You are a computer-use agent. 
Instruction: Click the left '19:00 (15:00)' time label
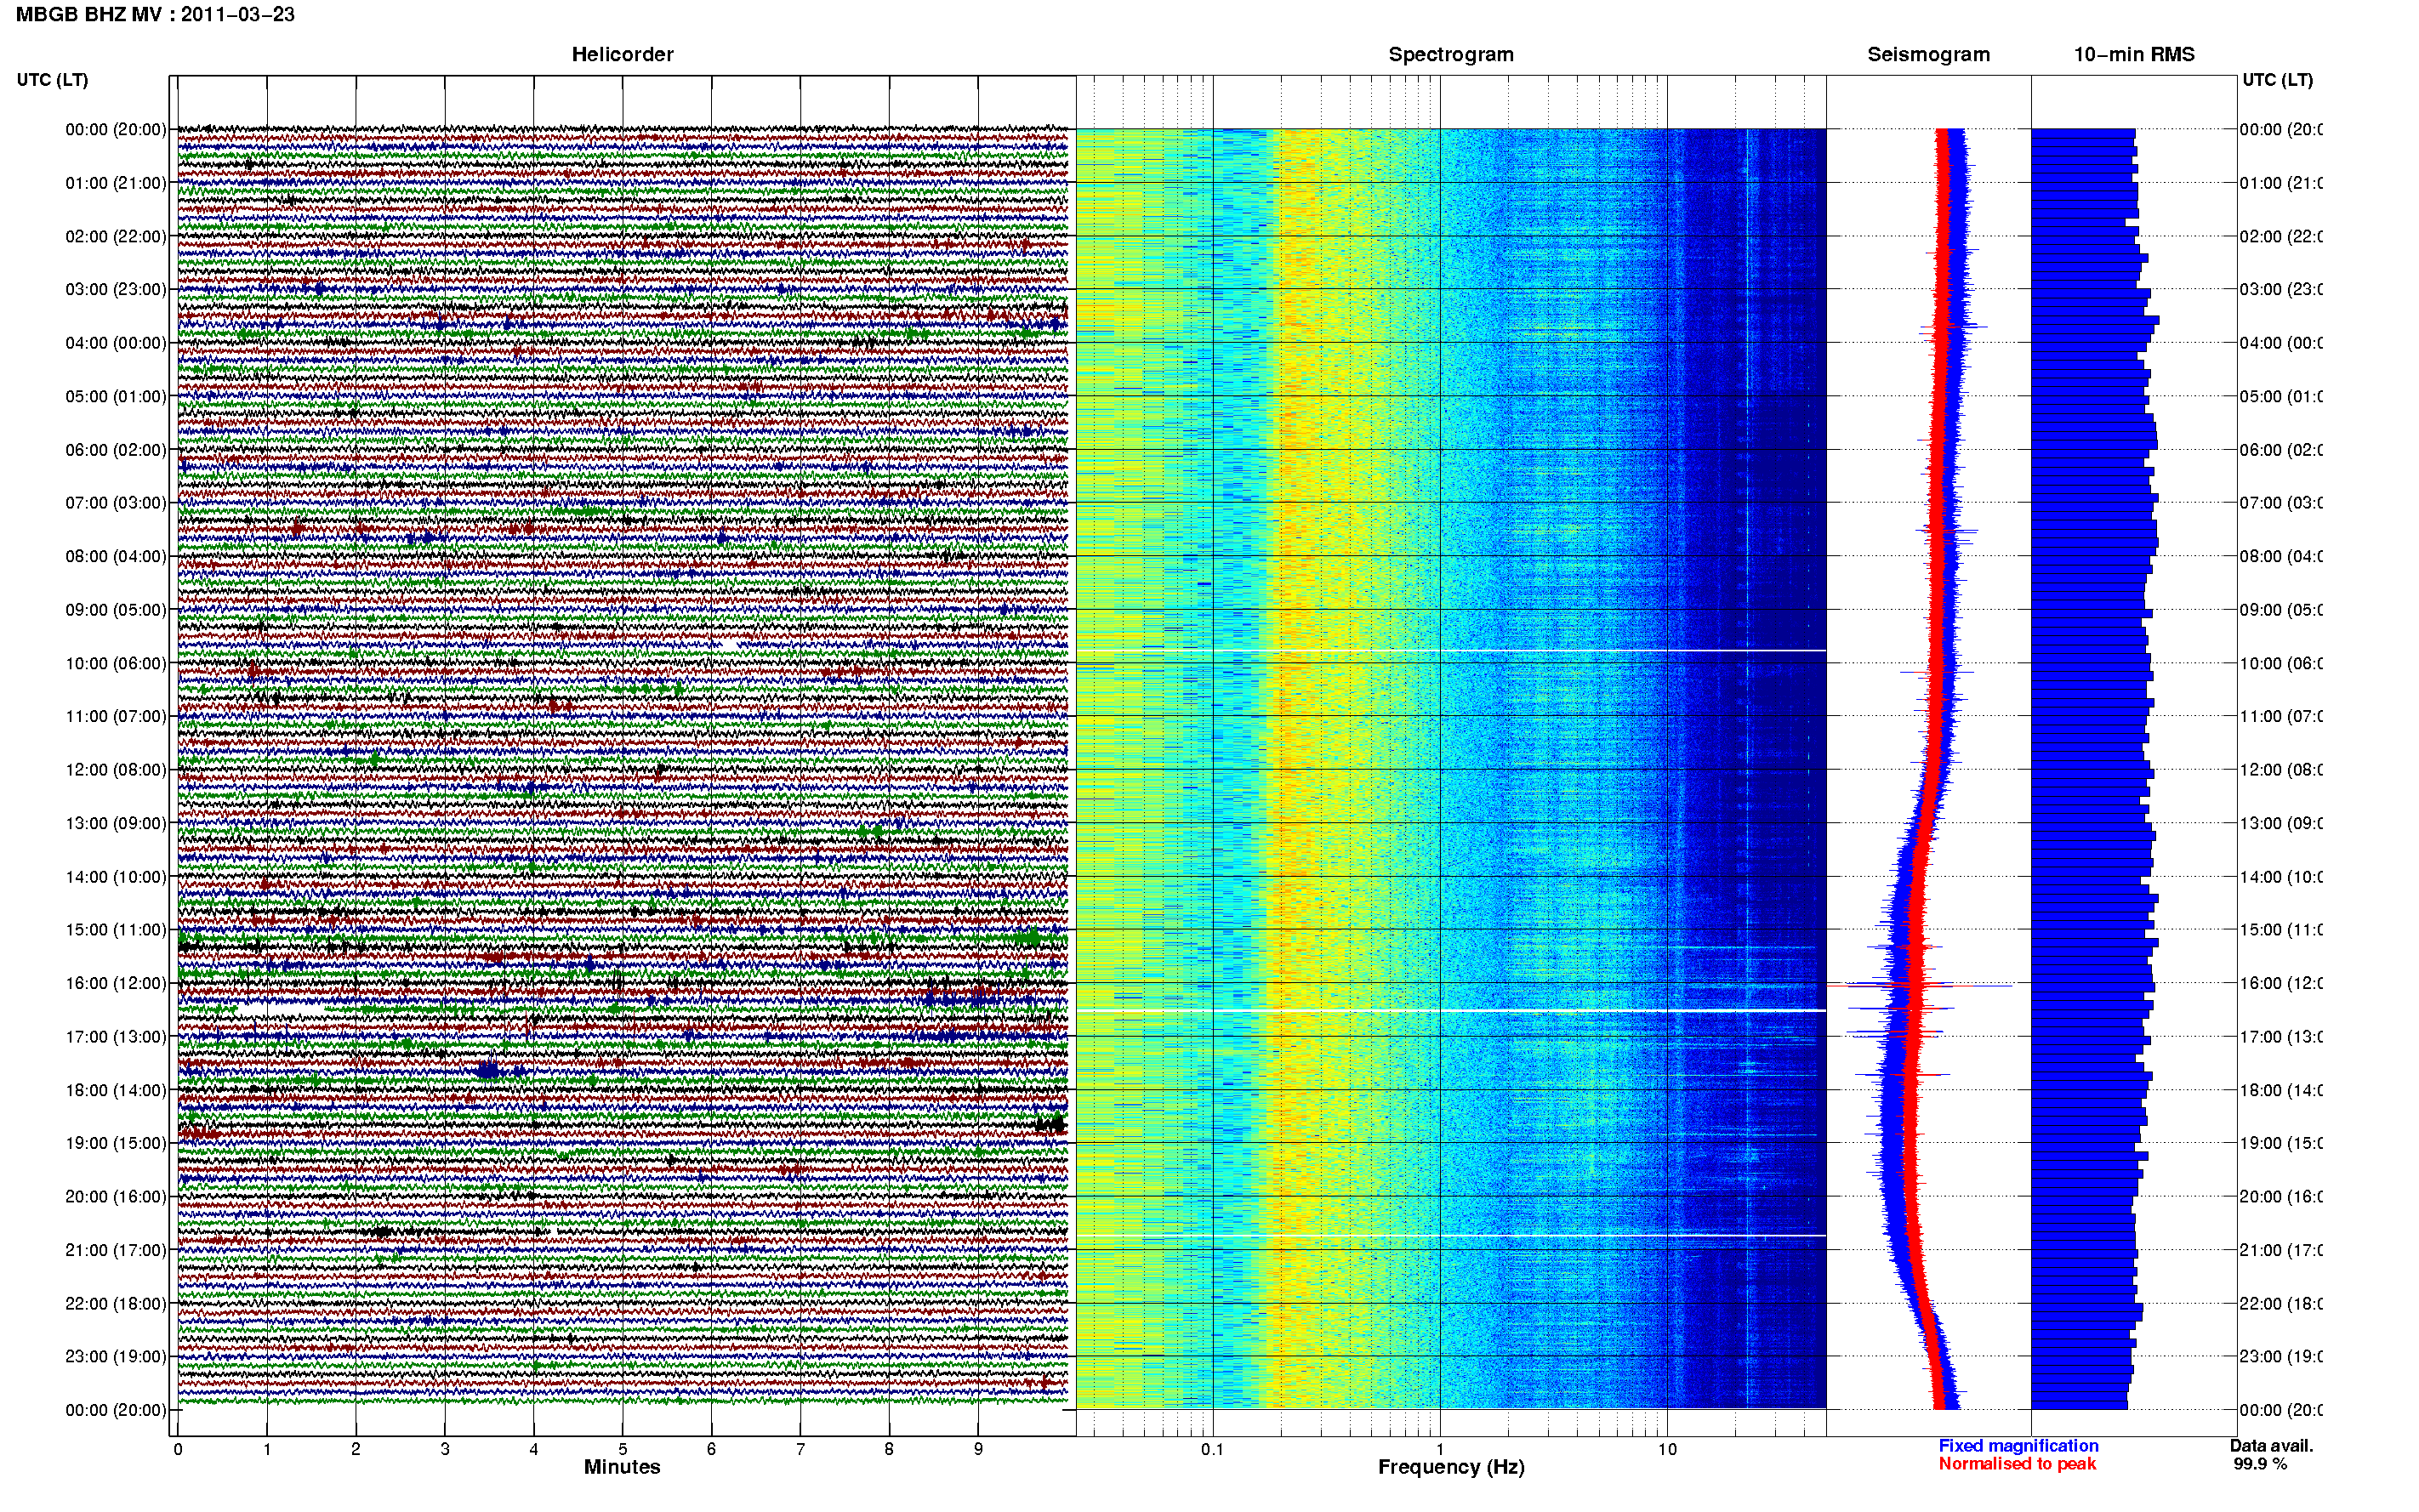(x=116, y=1143)
